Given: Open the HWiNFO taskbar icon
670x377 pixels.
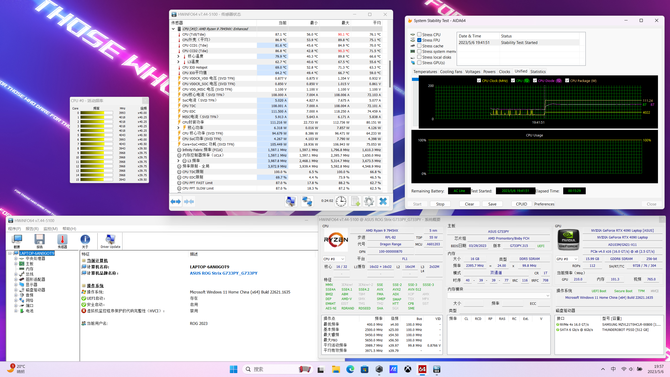Looking at the screenshot, I should (436, 369).
